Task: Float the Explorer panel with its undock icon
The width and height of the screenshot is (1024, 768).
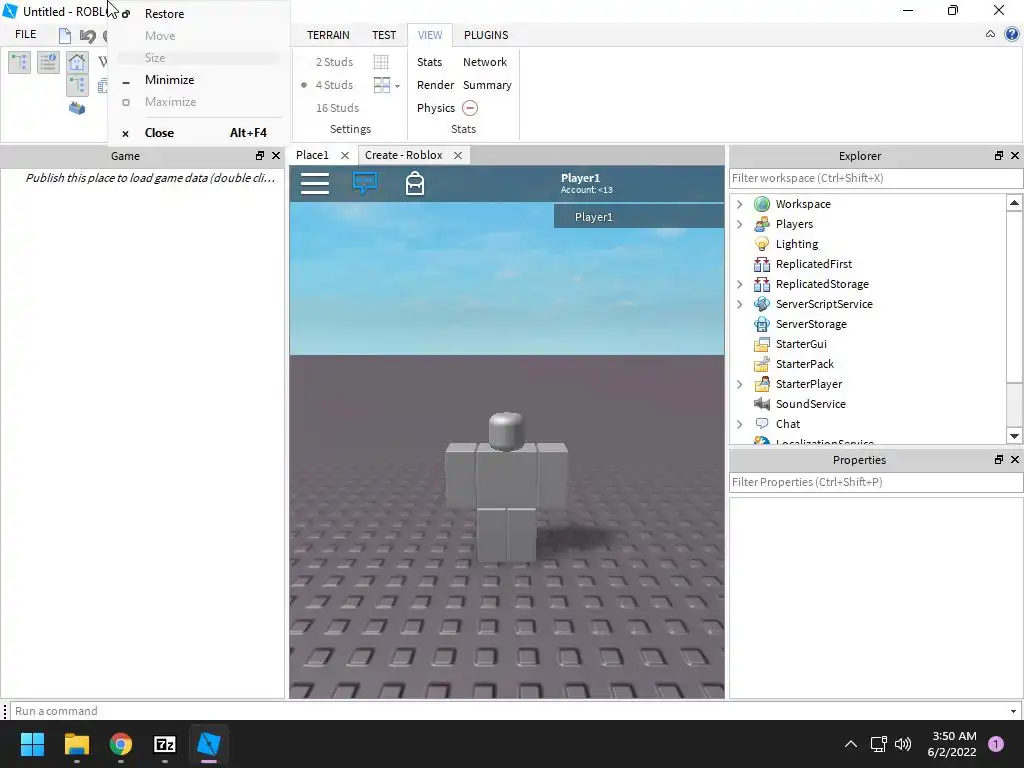Action: pos(999,155)
